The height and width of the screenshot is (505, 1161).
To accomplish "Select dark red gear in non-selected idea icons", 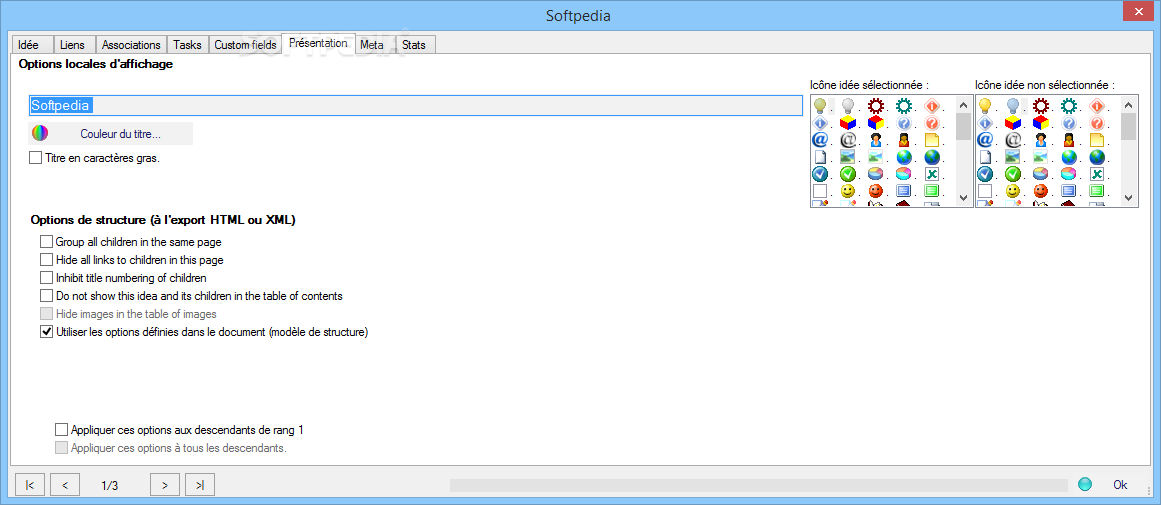I will pos(1040,105).
